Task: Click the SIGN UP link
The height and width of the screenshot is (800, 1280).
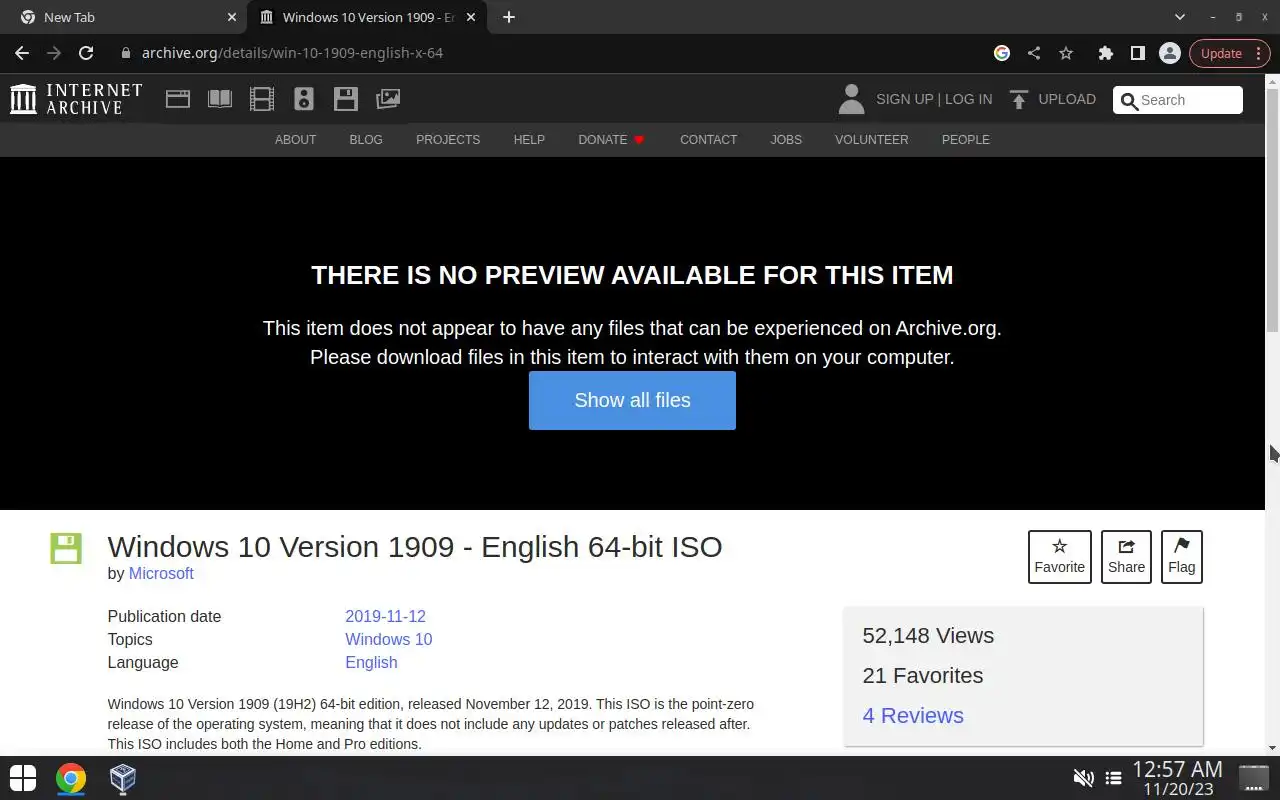Action: tap(904, 99)
